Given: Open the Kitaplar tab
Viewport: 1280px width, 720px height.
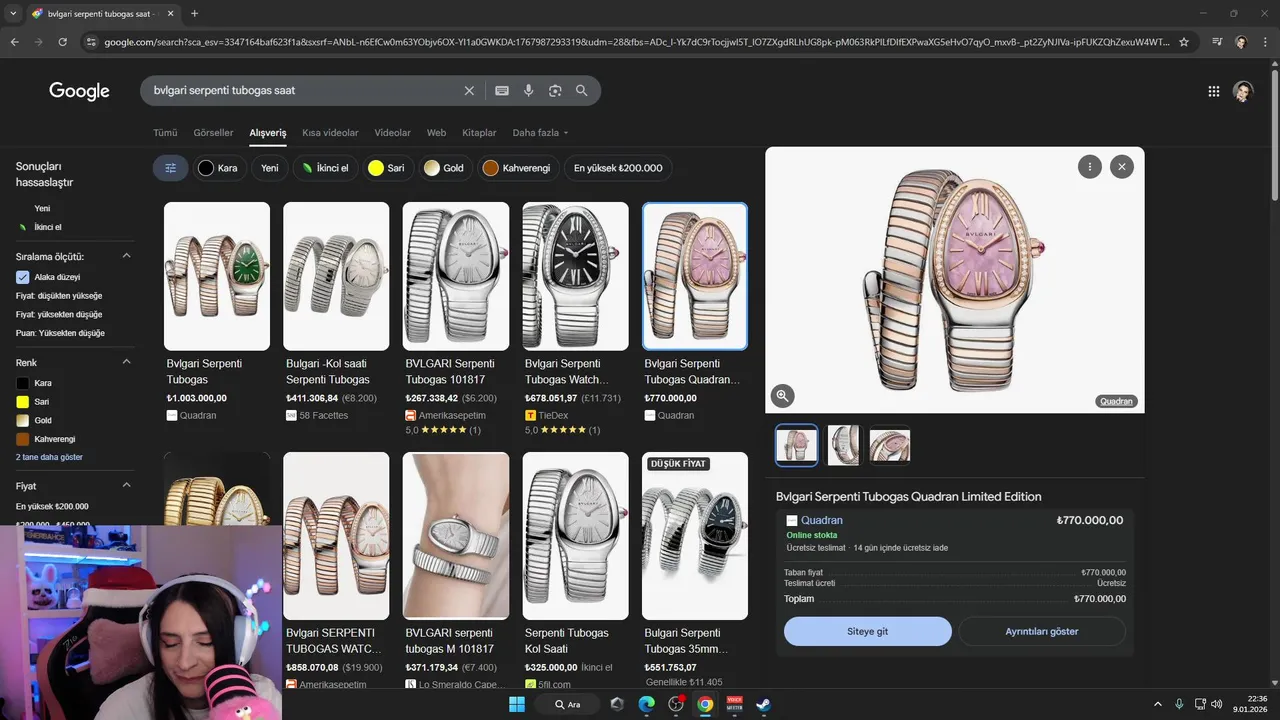Looking at the screenshot, I should [x=479, y=133].
